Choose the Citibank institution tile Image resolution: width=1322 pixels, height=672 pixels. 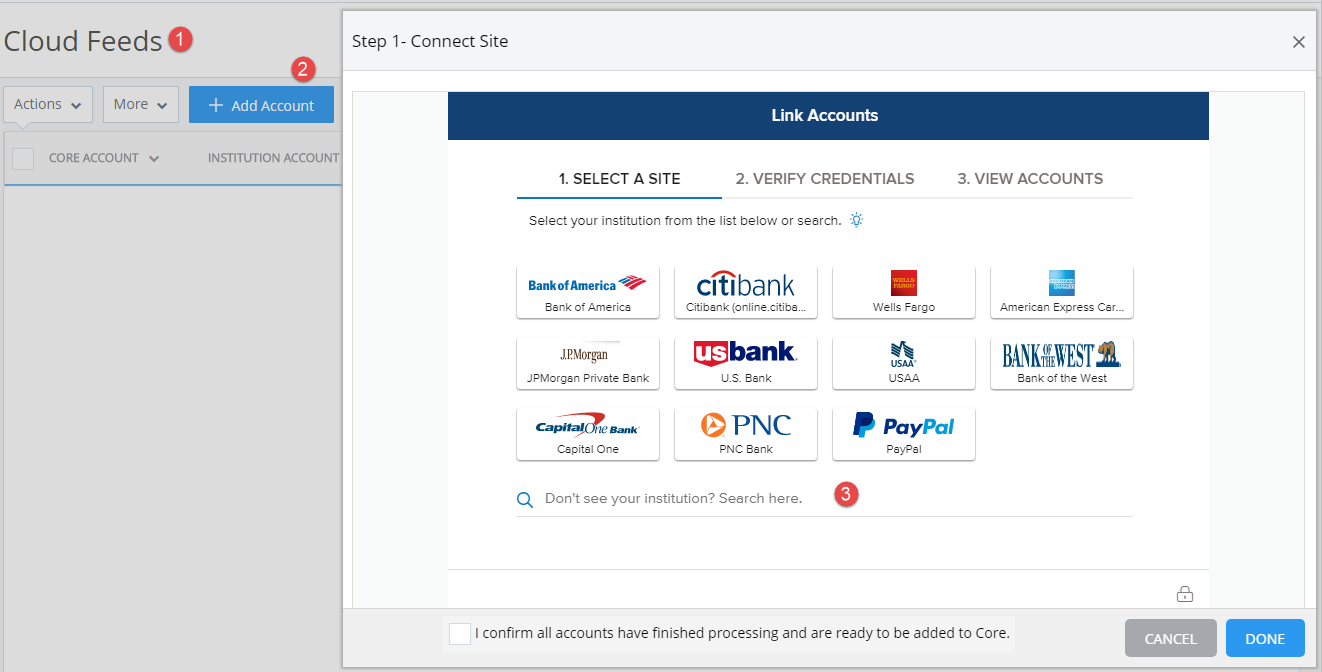coord(746,292)
